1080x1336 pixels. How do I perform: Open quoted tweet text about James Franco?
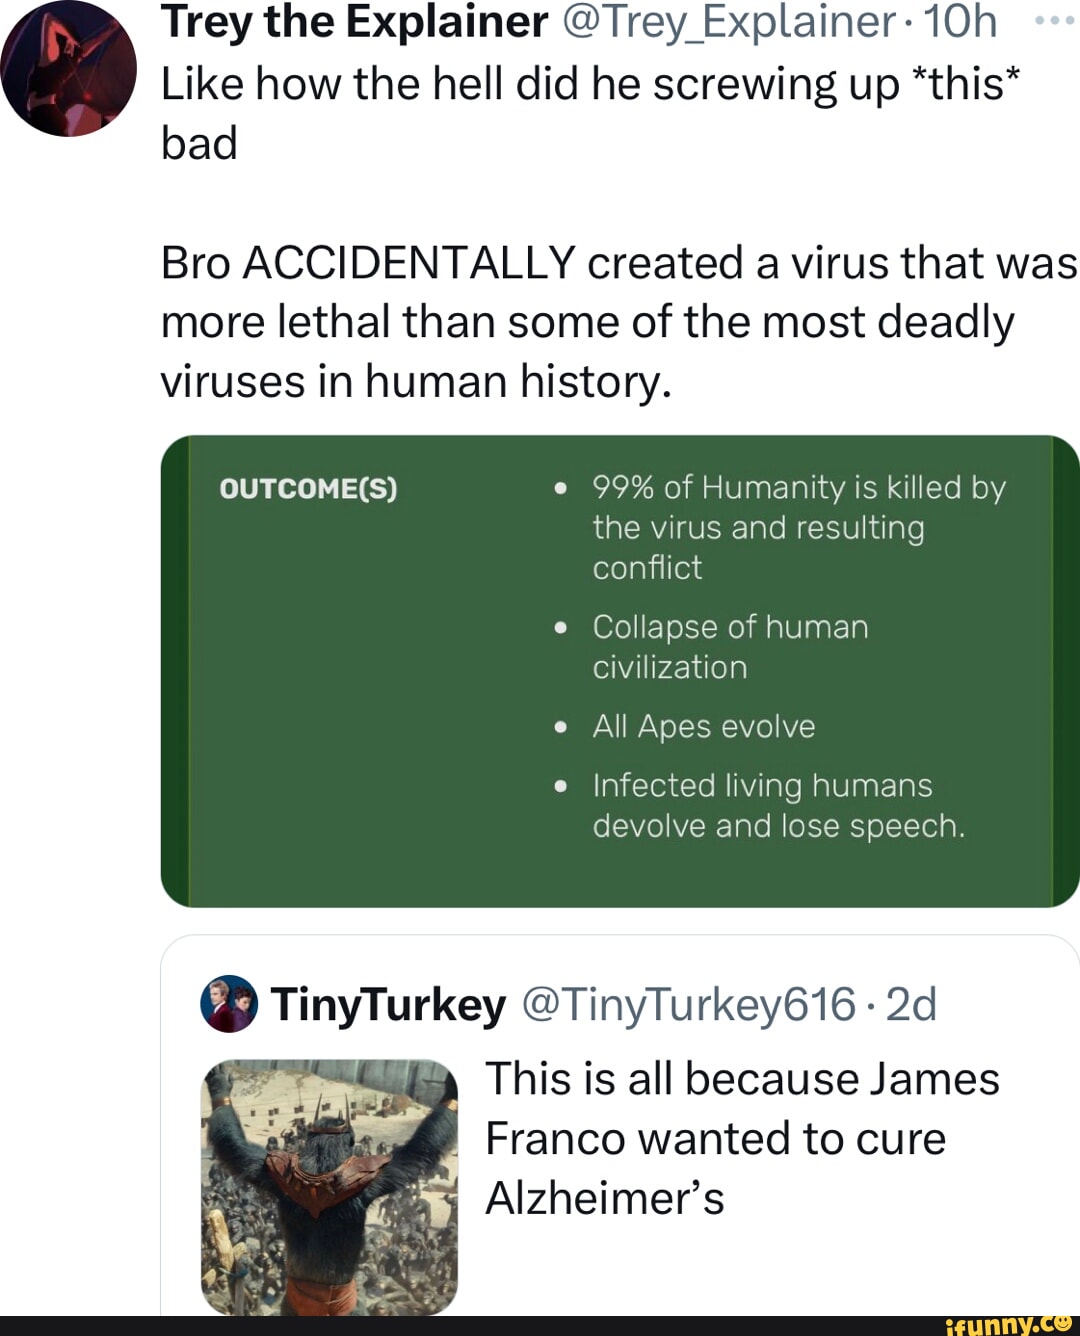(741, 1138)
